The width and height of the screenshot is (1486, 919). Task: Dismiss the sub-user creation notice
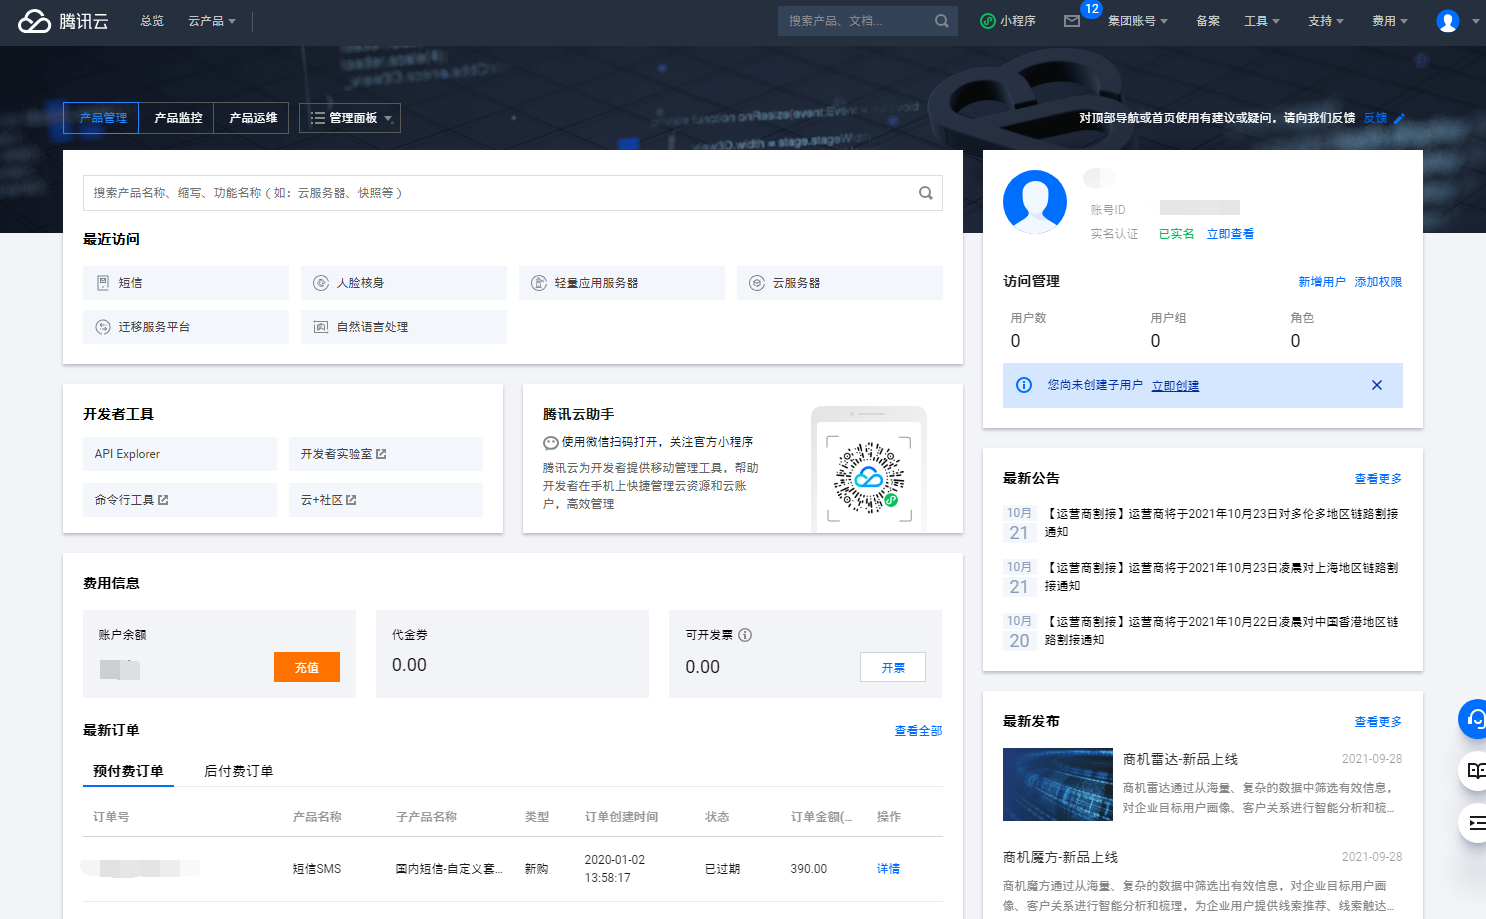pyautogui.click(x=1376, y=385)
